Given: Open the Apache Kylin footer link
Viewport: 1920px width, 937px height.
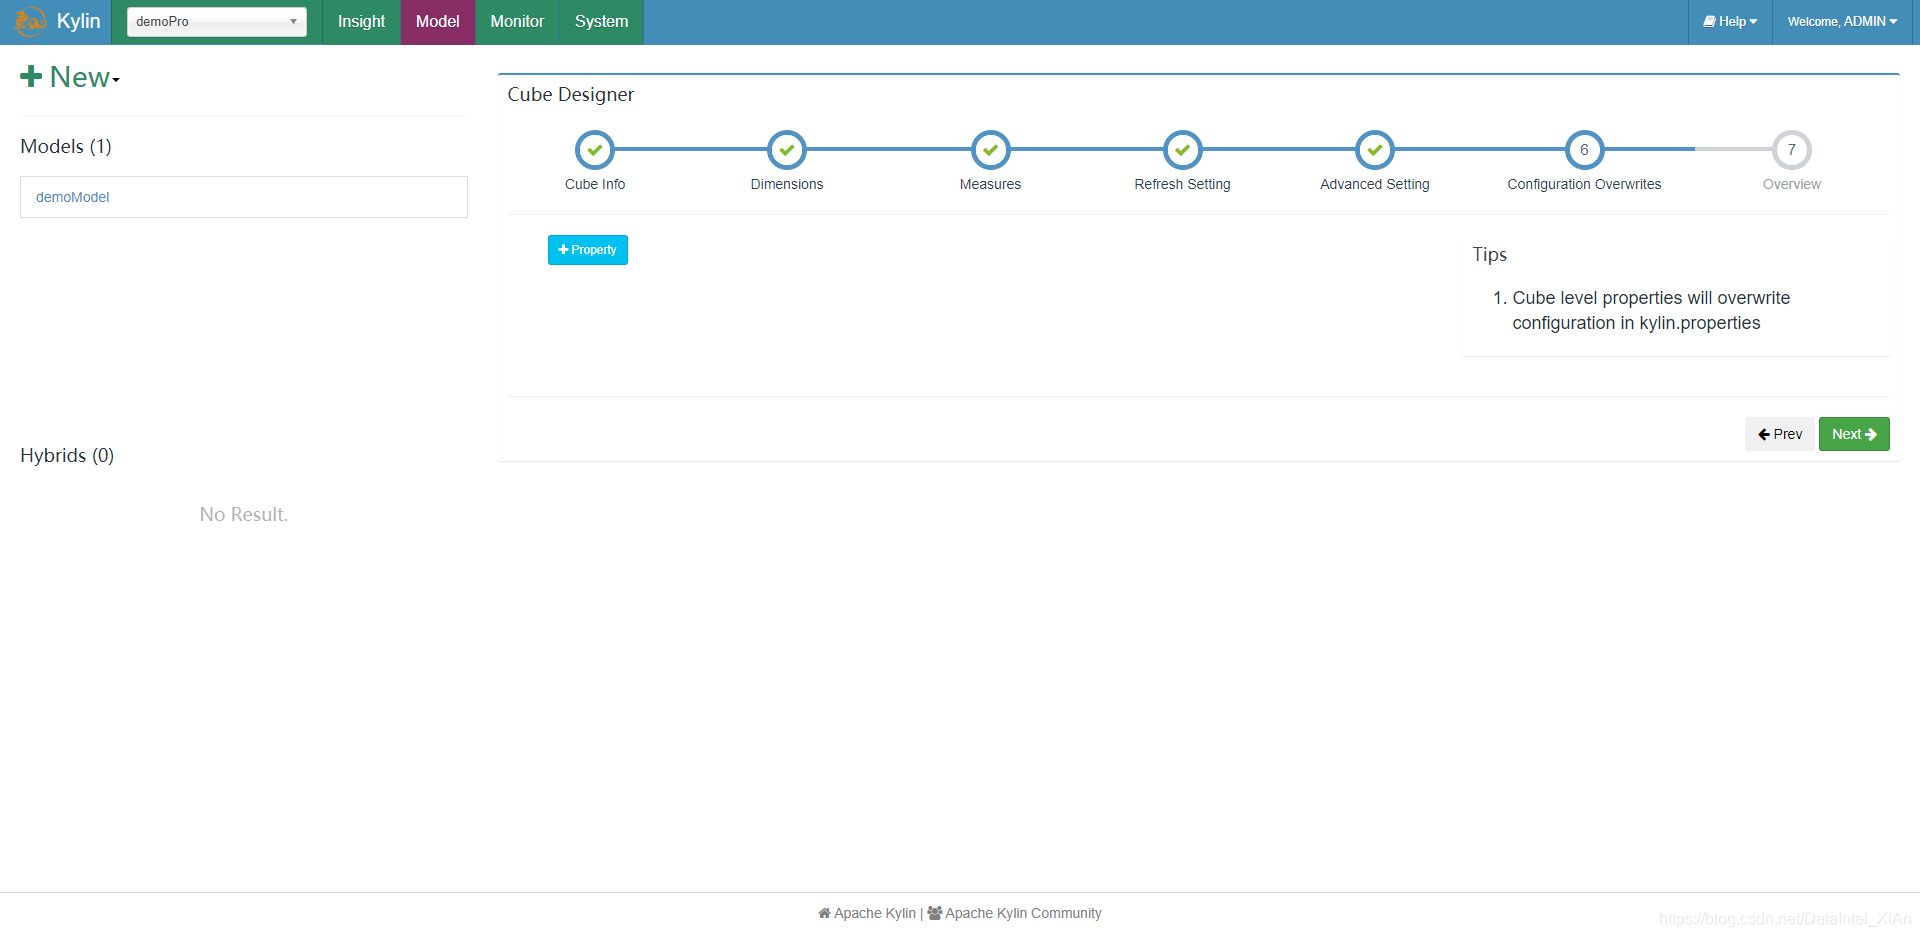Looking at the screenshot, I should coord(867,913).
